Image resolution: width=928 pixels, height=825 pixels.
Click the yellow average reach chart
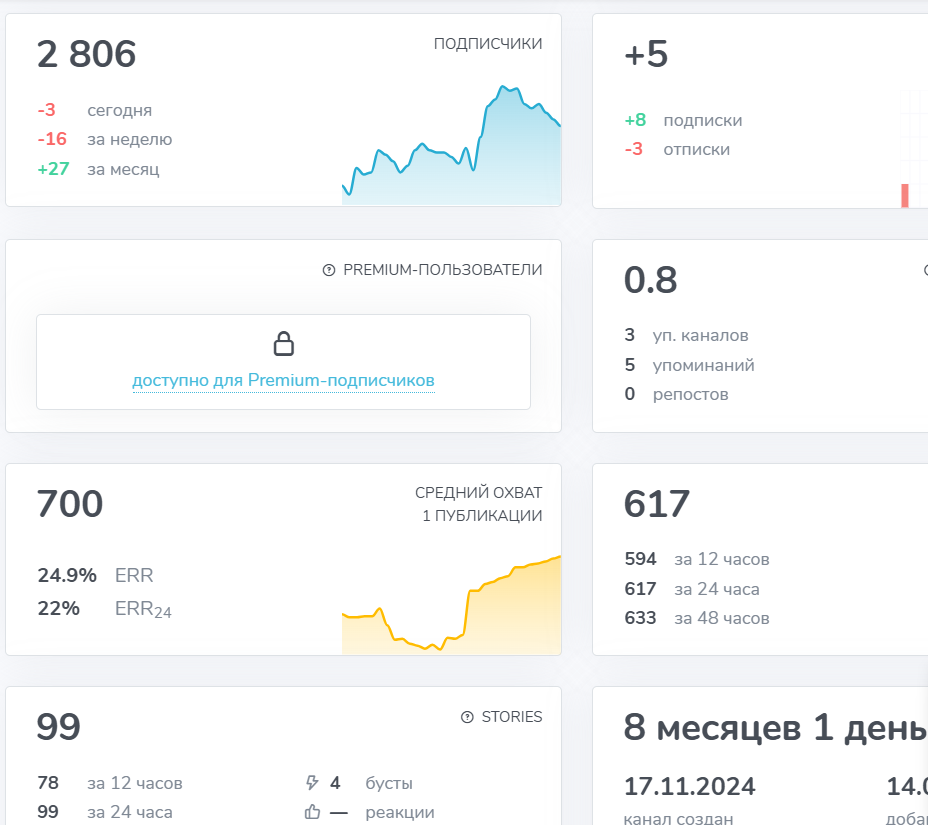(x=451, y=610)
